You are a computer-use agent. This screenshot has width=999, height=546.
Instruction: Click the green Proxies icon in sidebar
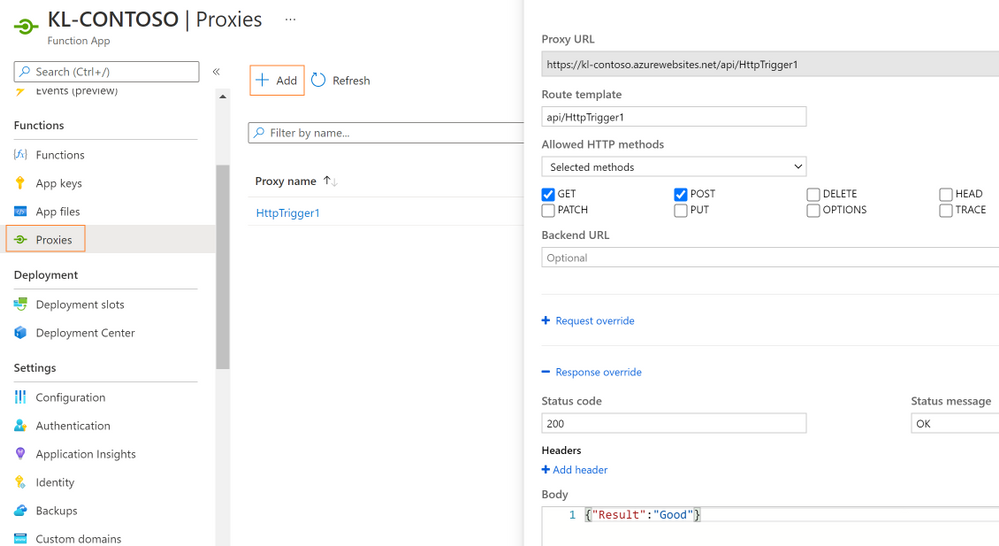(x=20, y=240)
